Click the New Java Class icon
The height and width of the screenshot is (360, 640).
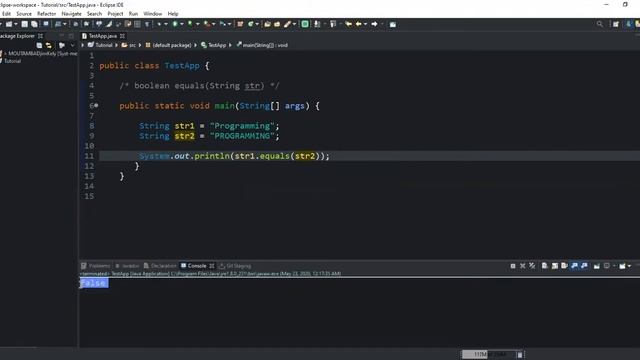point(250,24)
